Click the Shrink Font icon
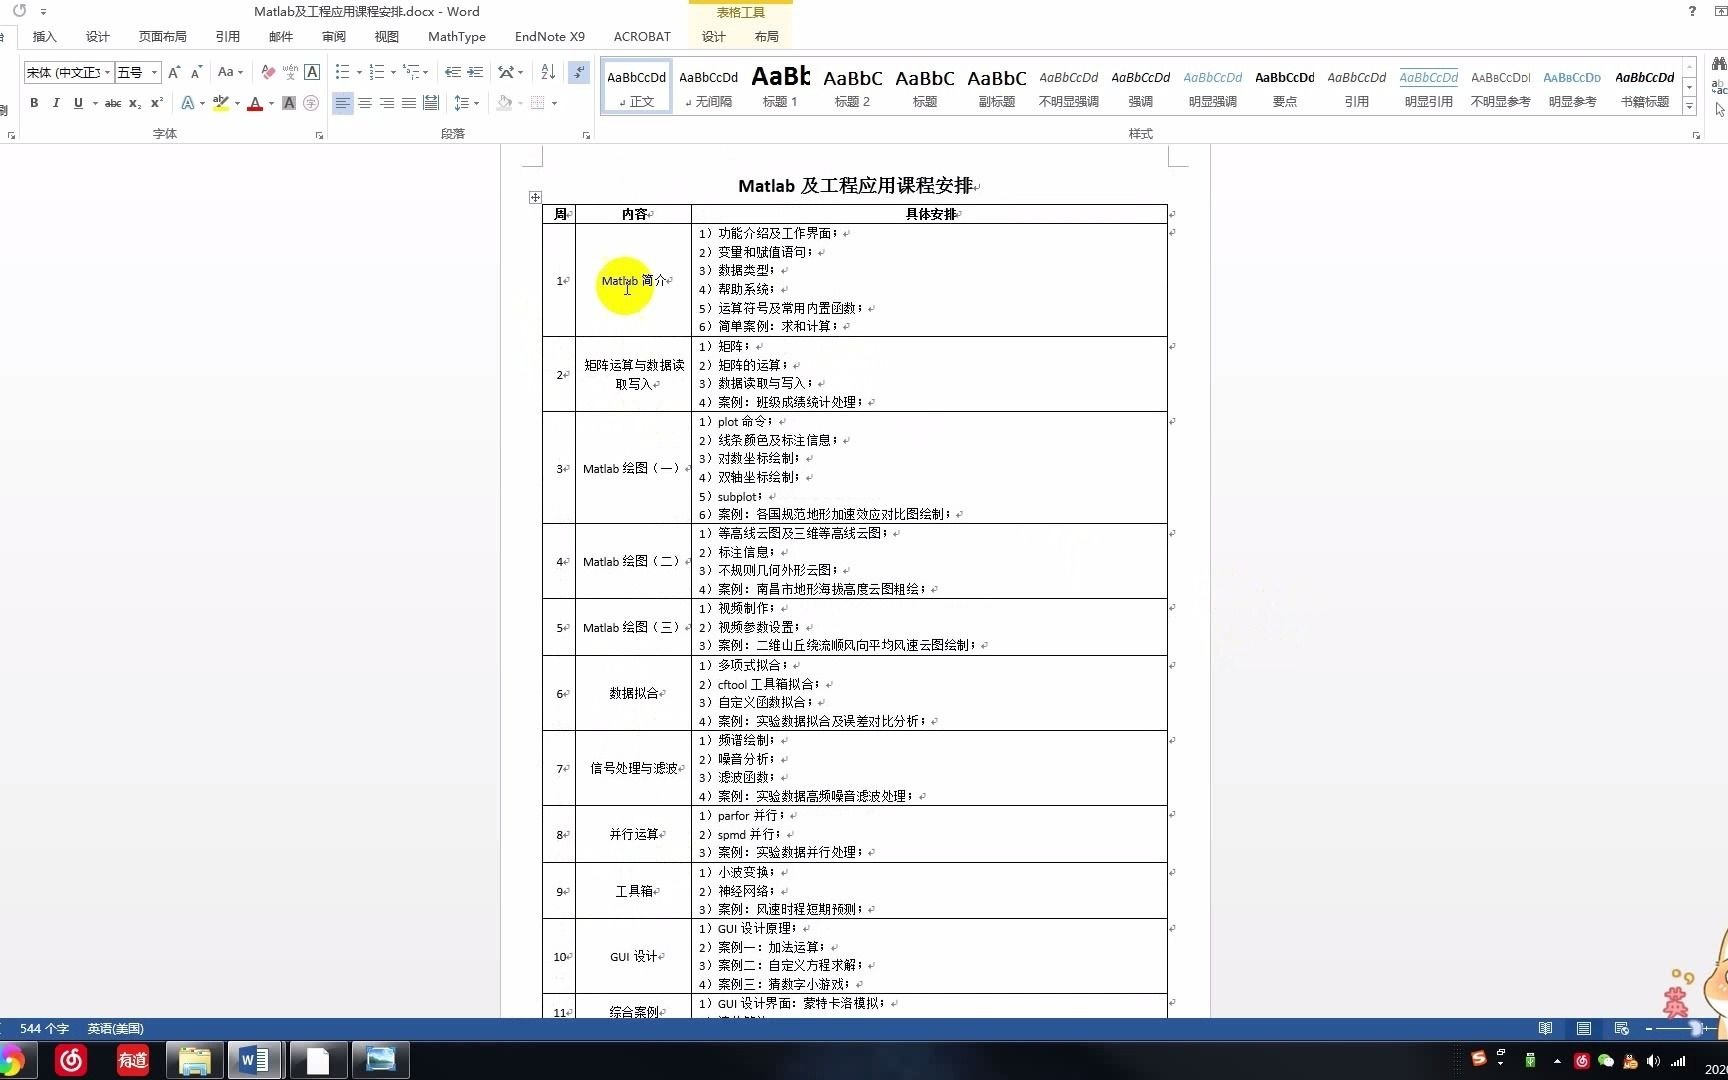 click(x=196, y=72)
